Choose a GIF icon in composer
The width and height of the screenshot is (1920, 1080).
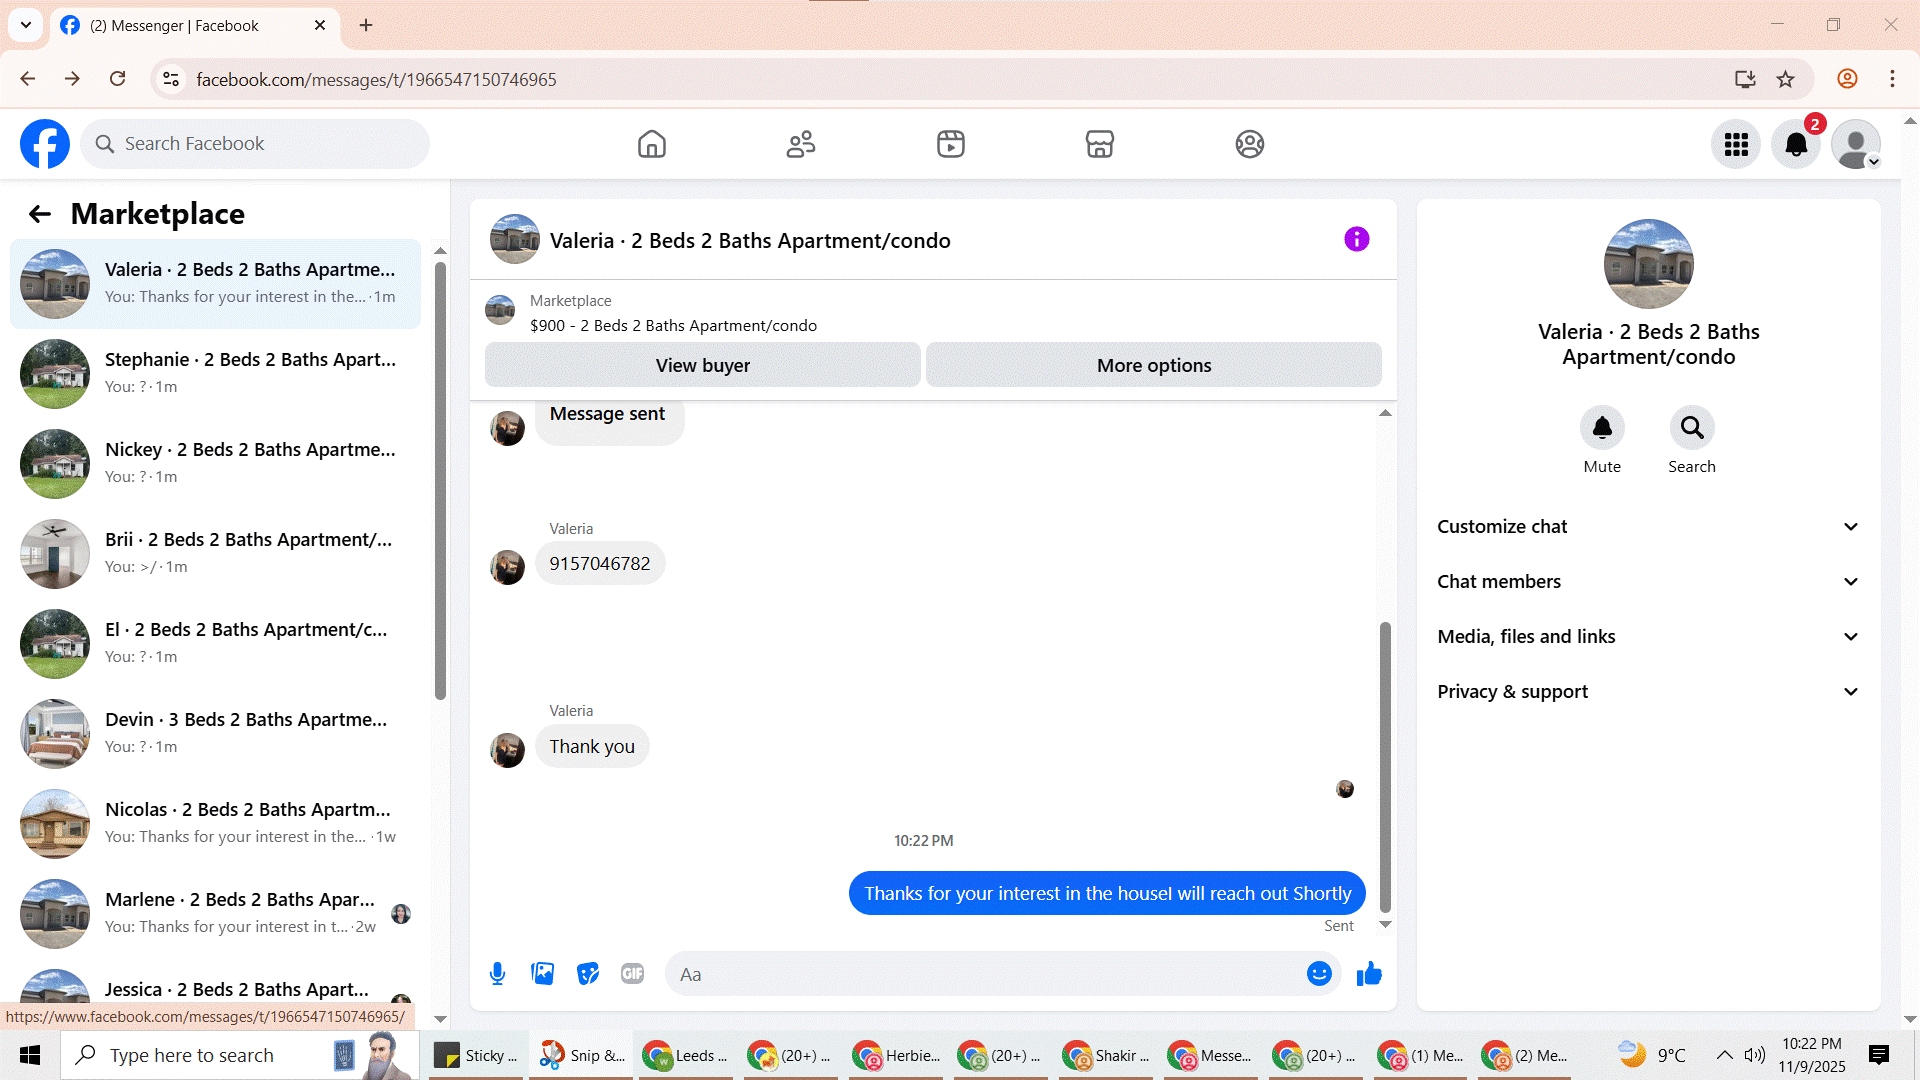click(633, 974)
